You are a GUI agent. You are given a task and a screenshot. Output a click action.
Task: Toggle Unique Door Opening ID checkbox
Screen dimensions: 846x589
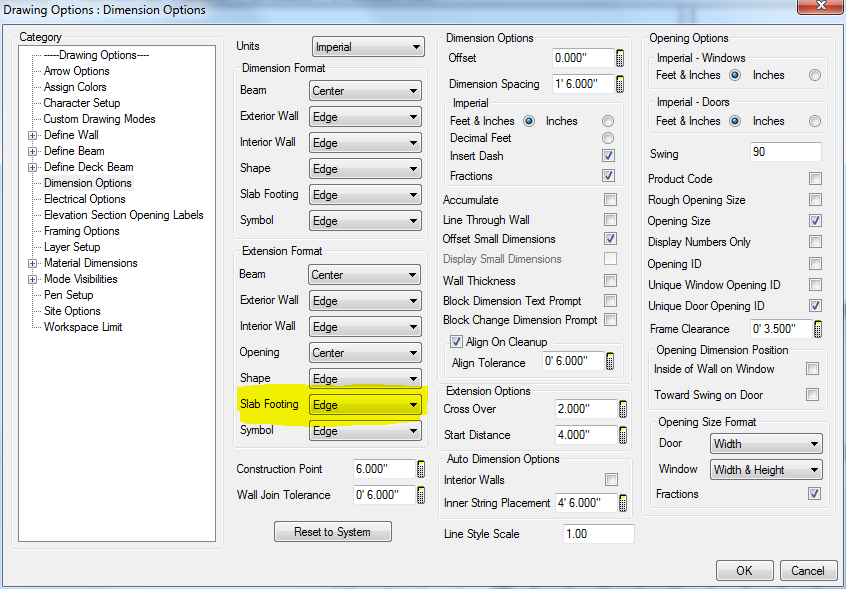point(815,306)
